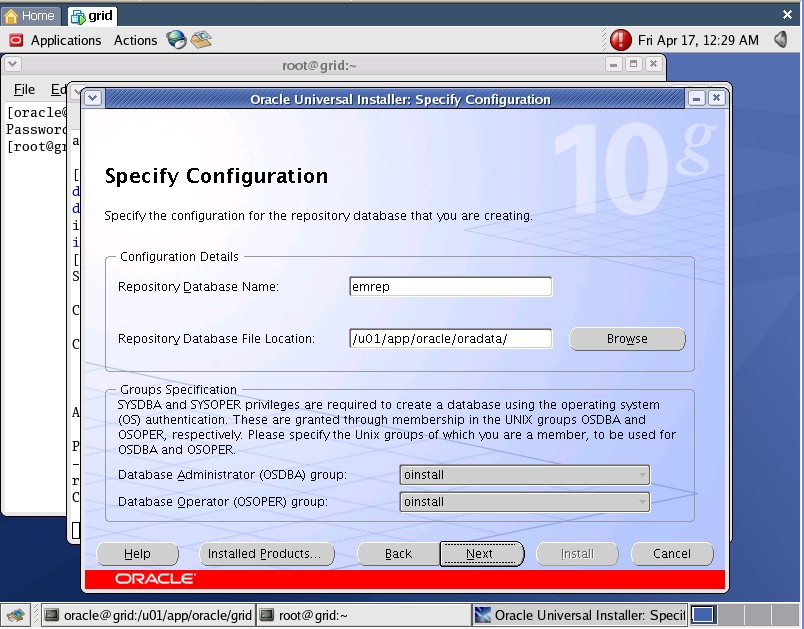Open the Installed Products list
804x629 pixels.
(x=264, y=554)
